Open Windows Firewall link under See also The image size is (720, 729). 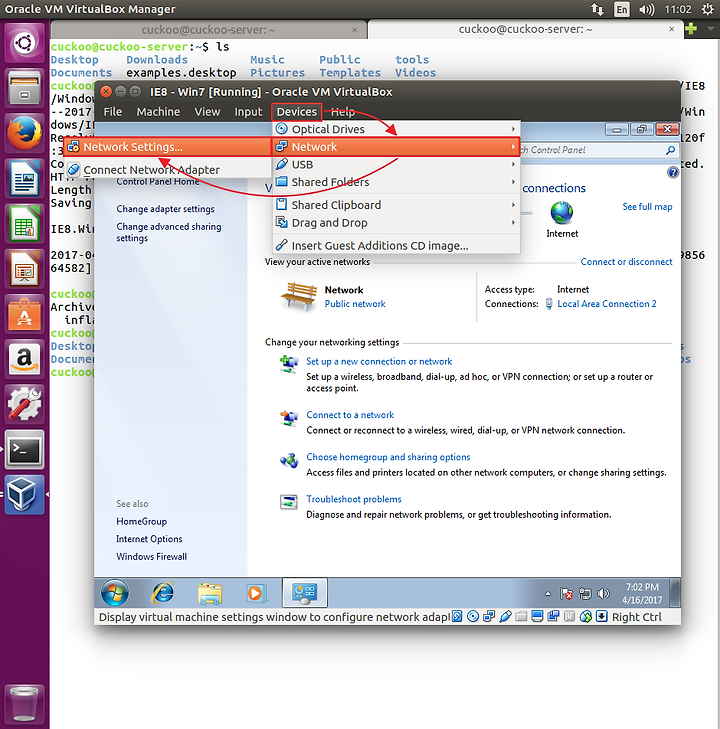pyautogui.click(x=152, y=557)
